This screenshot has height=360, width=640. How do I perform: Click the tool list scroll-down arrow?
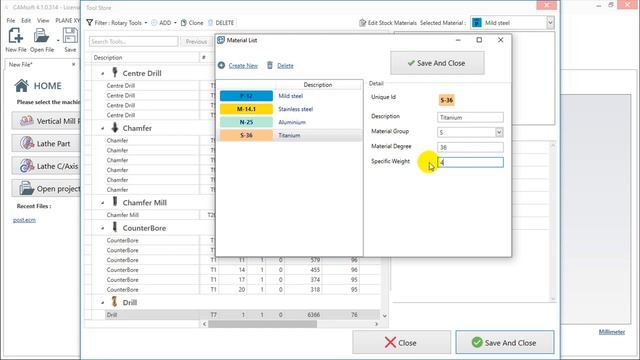(384, 316)
